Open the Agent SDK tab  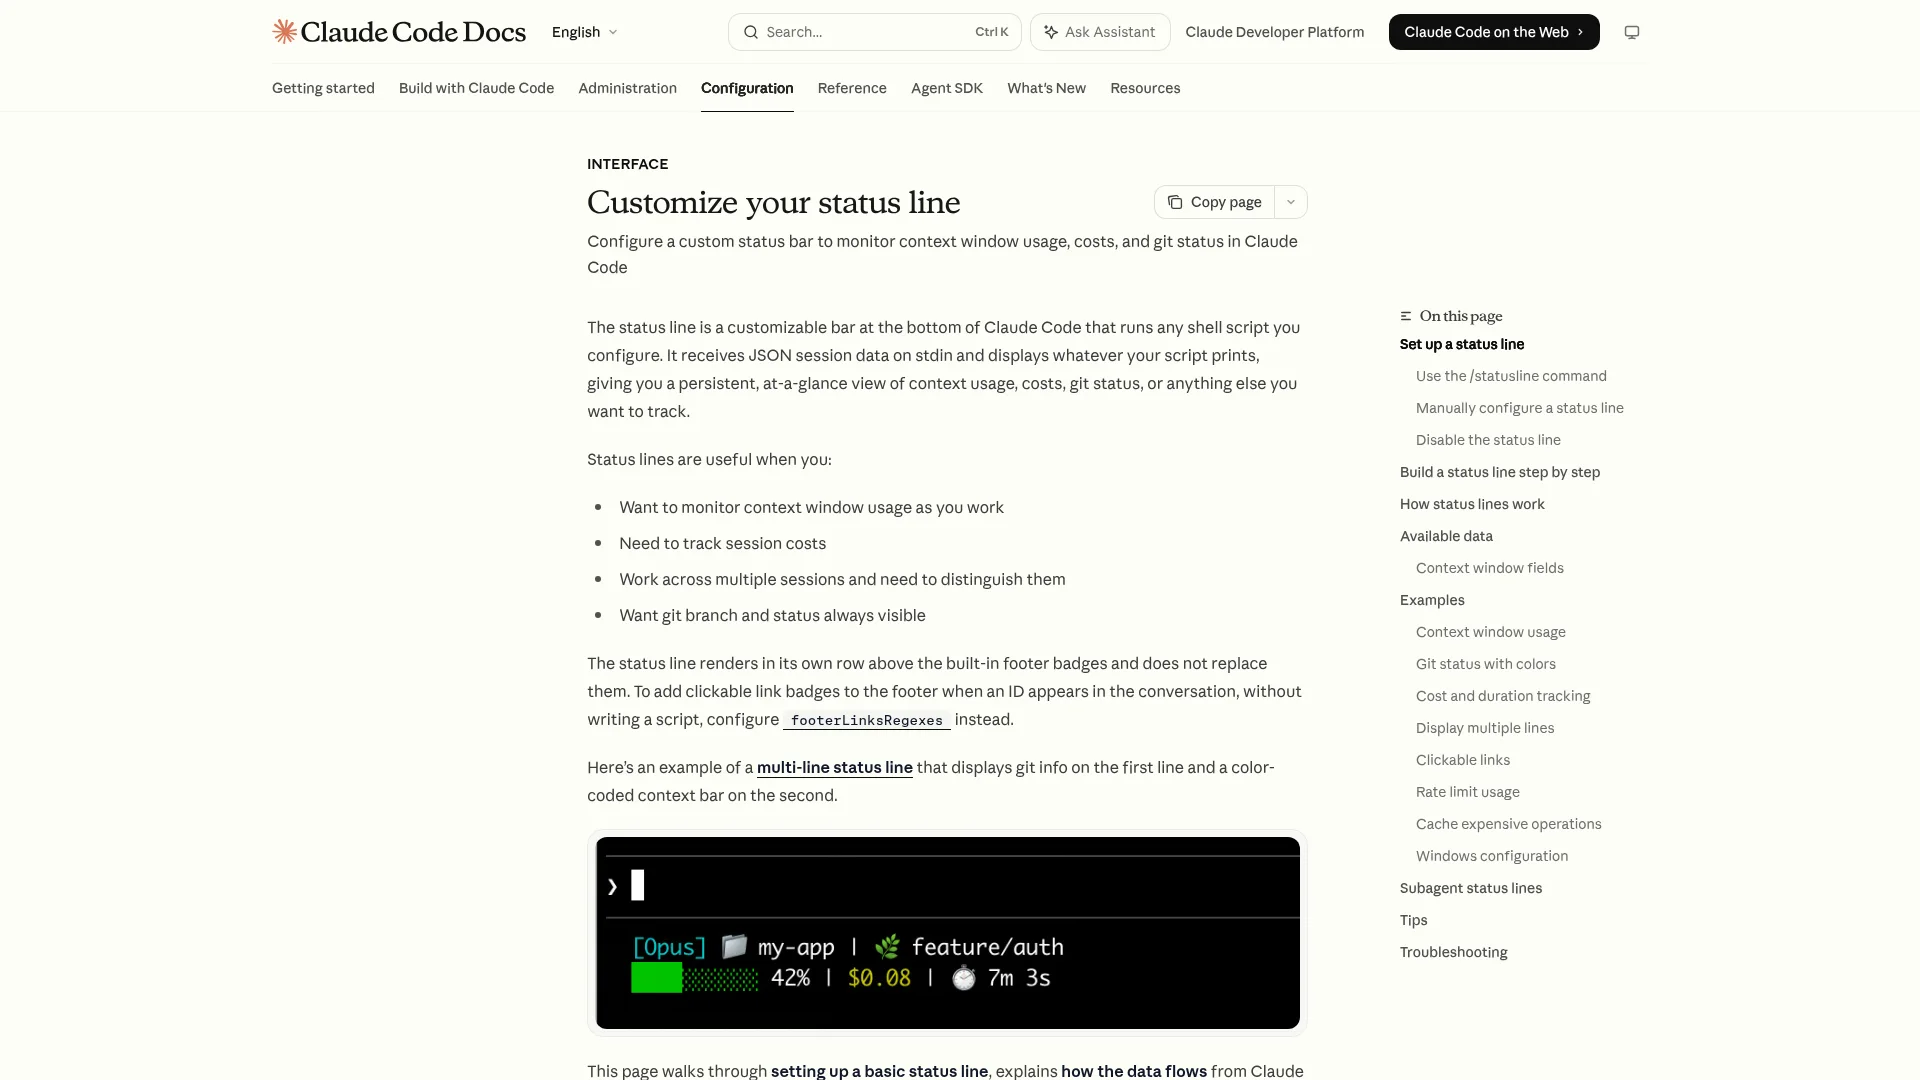click(947, 88)
